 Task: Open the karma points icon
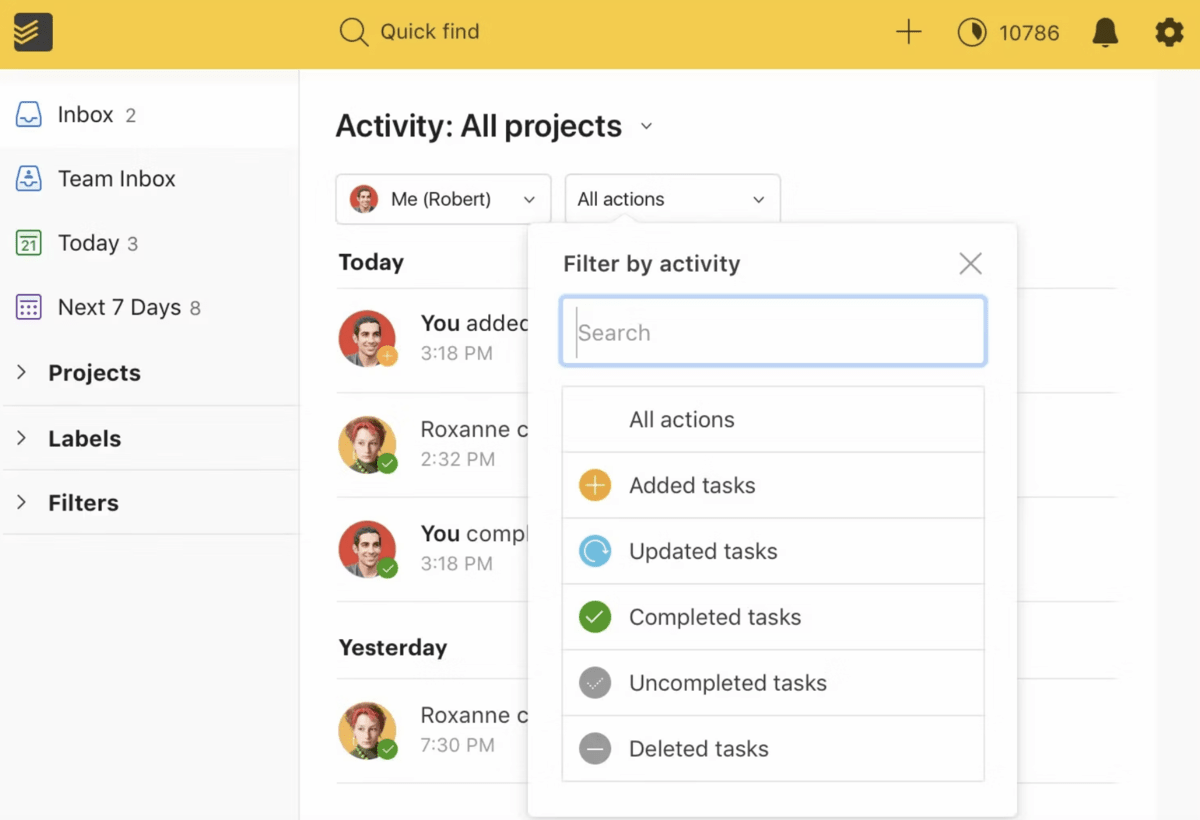pyautogui.click(x=971, y=33)
